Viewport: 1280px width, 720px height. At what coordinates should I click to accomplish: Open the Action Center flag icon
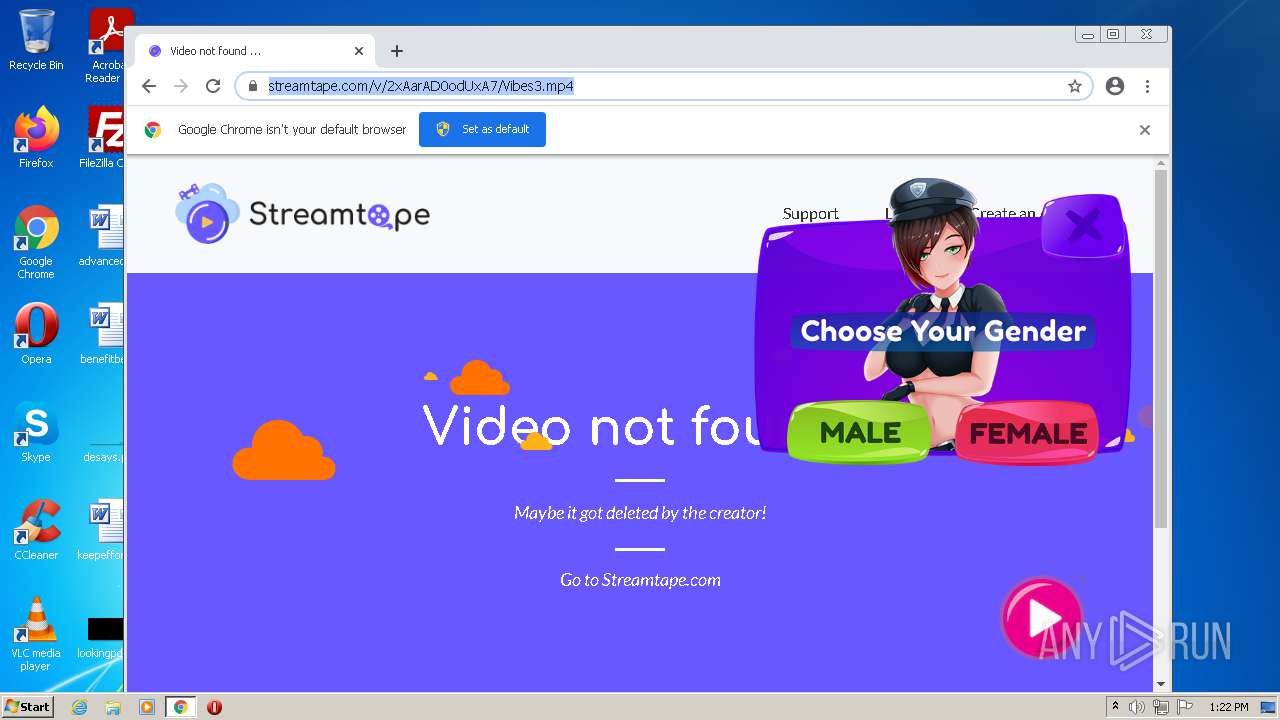(x=1185, y=707)
